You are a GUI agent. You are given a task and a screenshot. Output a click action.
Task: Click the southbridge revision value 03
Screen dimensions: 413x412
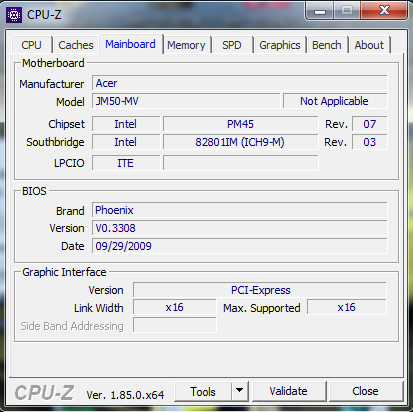(369, 142)
